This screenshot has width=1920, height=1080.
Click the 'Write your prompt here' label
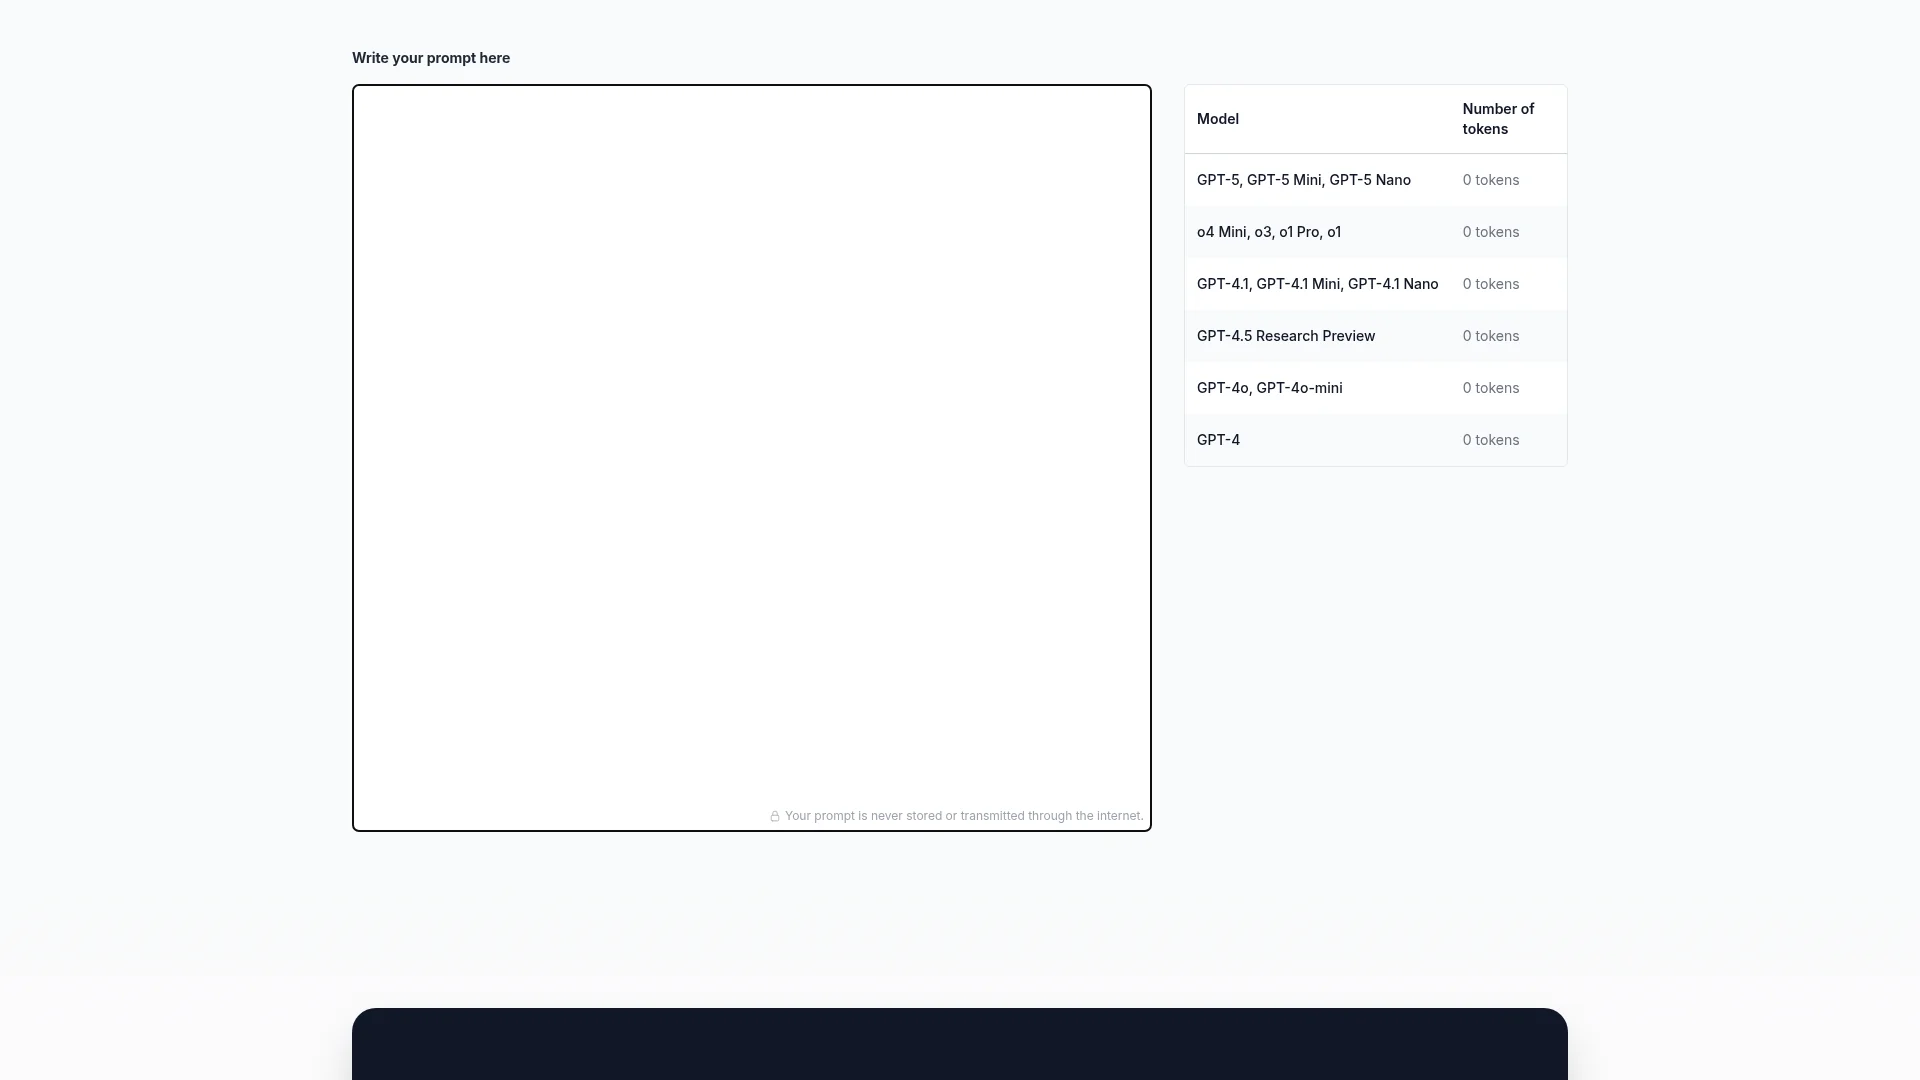click(x=431, y=58)
